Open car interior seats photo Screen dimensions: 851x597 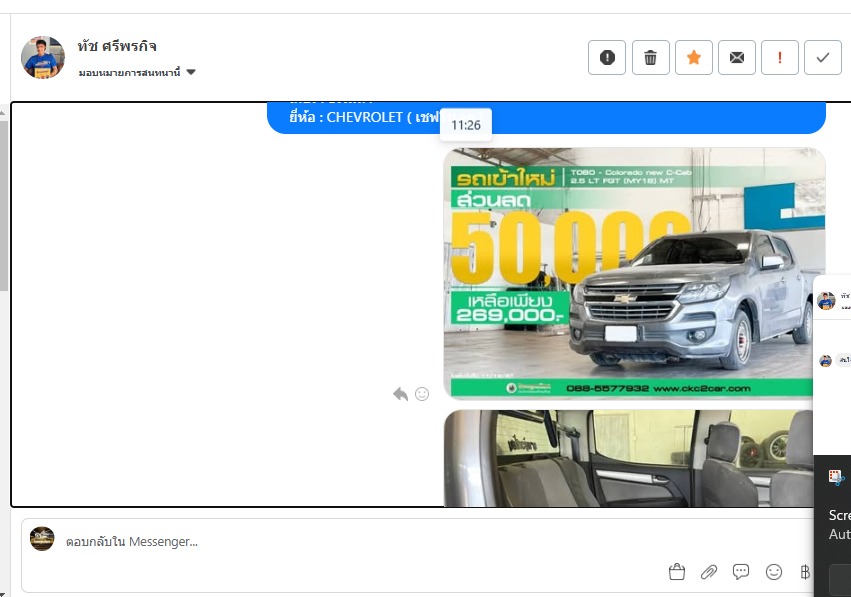(628, 458)
